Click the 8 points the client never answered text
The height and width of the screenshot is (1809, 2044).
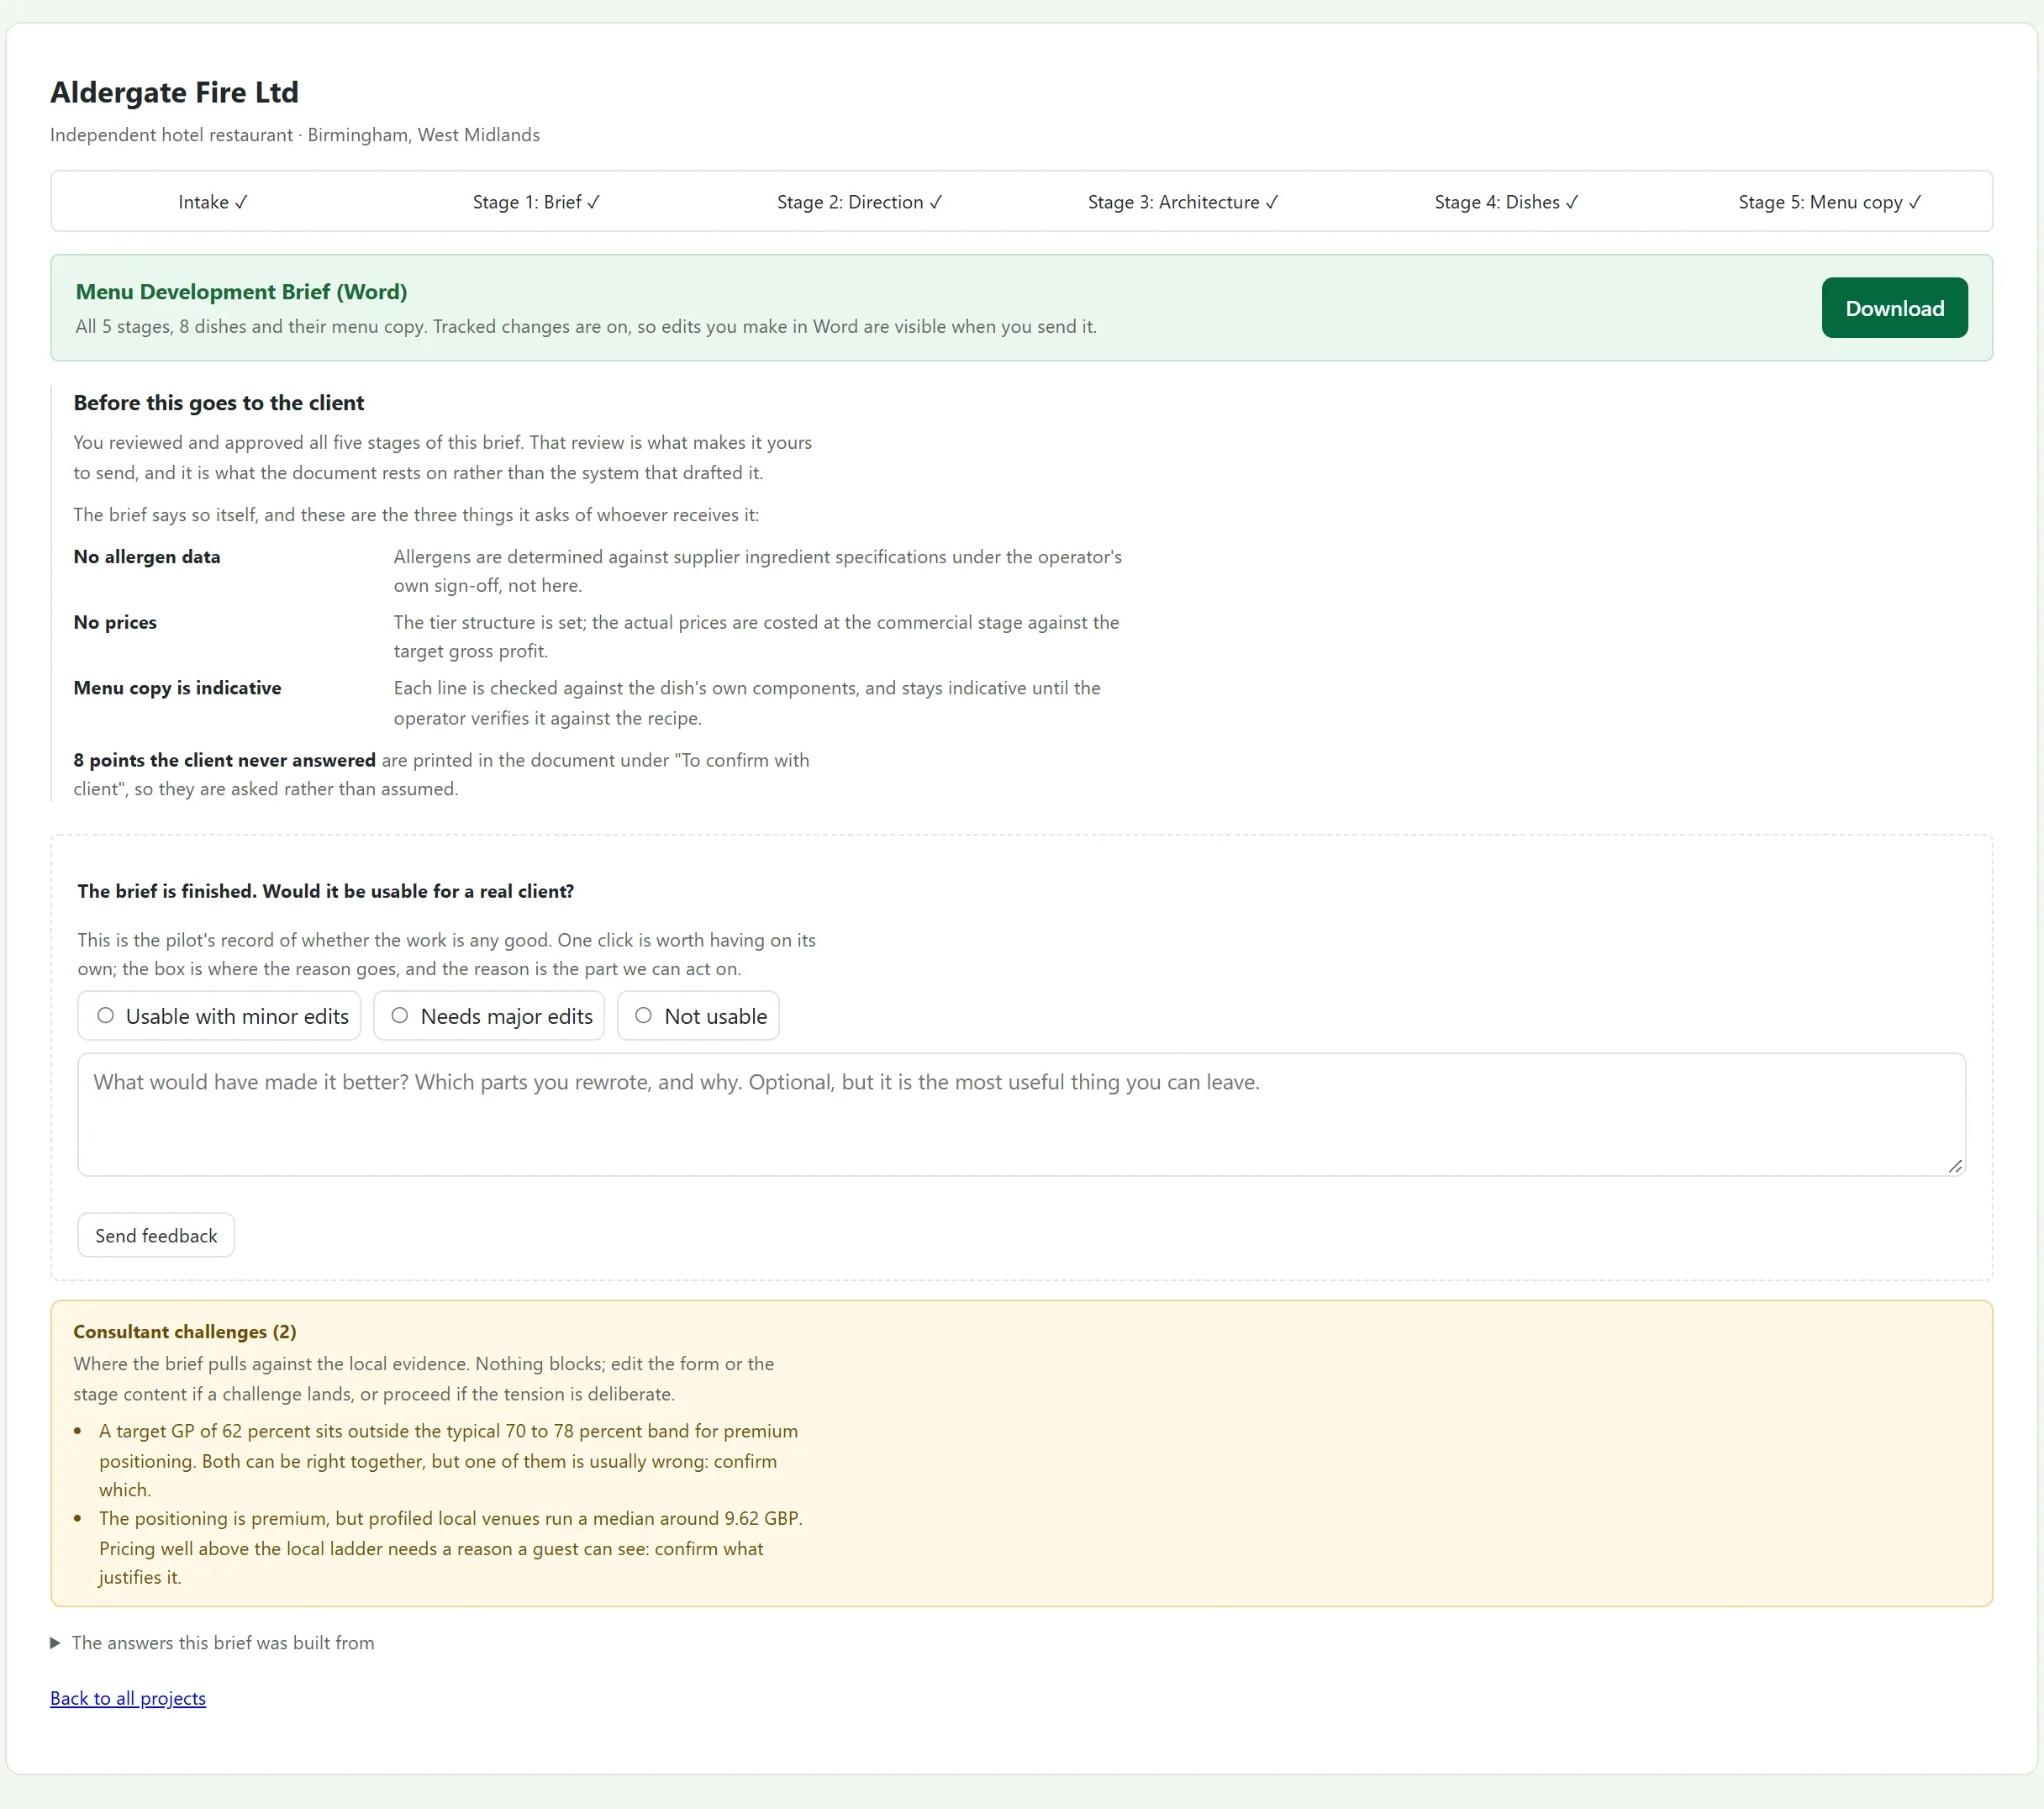point(224,760)
